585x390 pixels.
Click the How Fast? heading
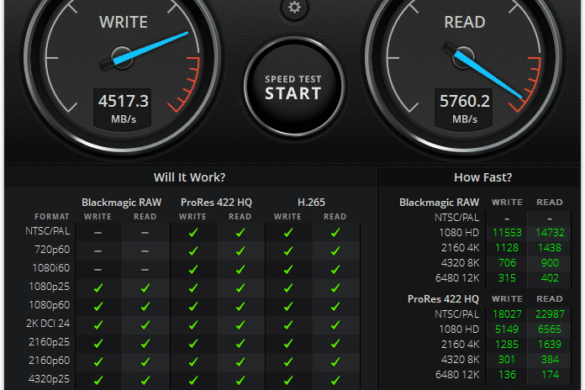(x=483, y=177)
